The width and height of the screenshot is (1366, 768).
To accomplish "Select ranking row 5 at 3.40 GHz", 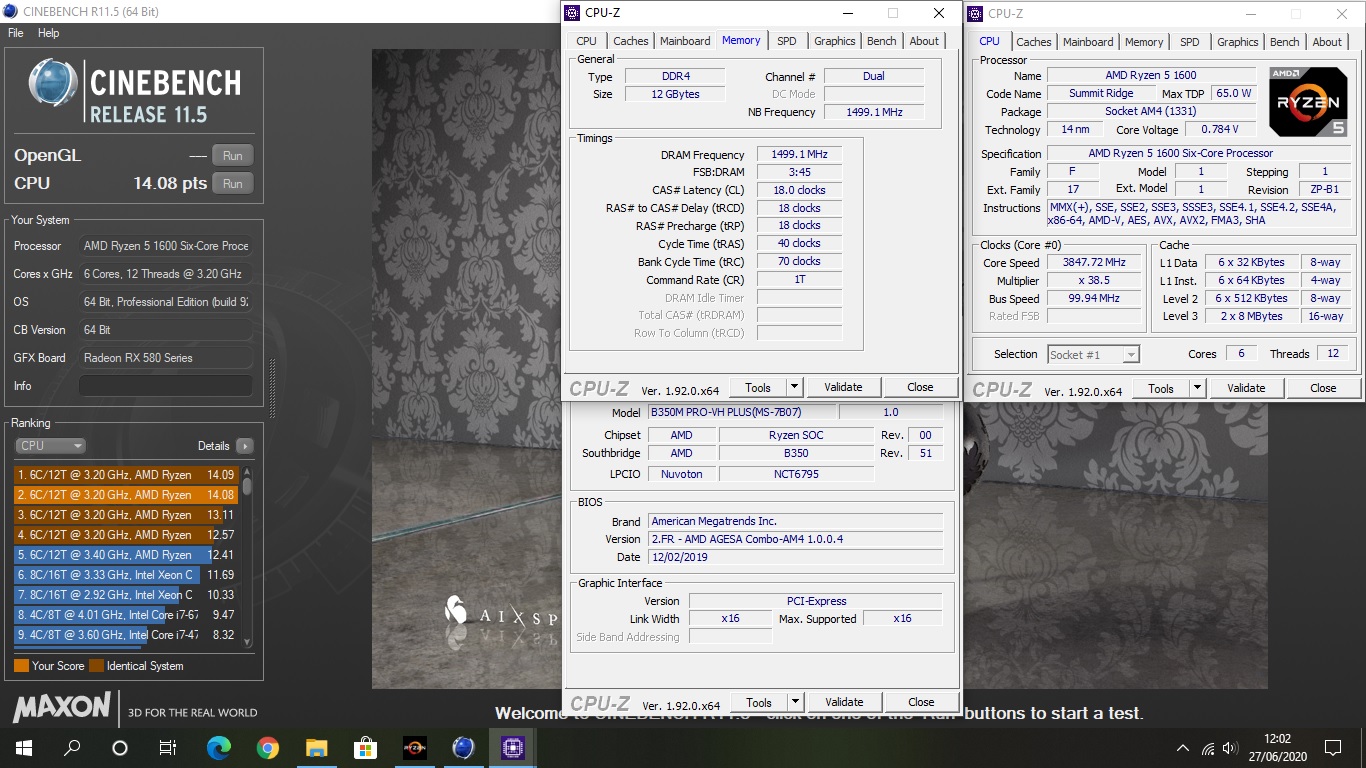I will tap(126, 555).
